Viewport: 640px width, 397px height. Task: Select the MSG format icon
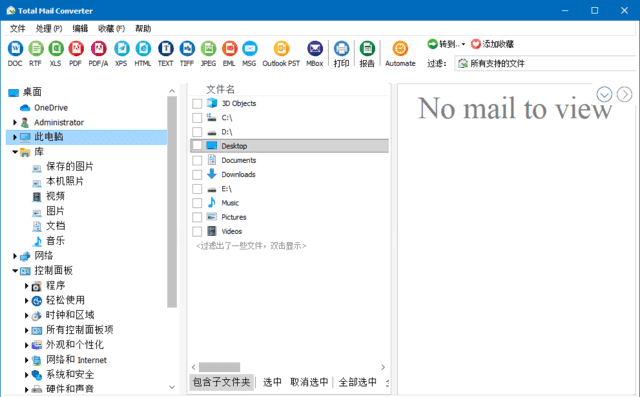pyautogui.click(x=249, y=49)
